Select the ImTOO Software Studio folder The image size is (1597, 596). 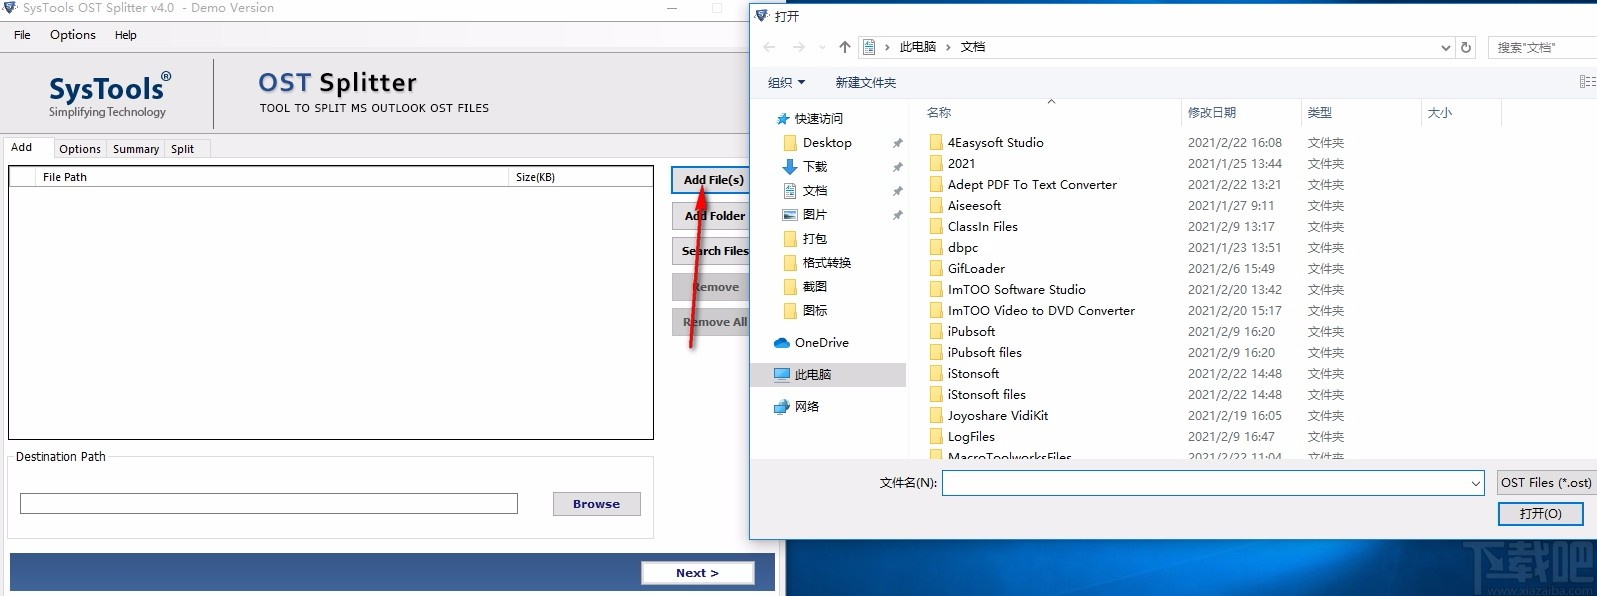[1016, 290]
